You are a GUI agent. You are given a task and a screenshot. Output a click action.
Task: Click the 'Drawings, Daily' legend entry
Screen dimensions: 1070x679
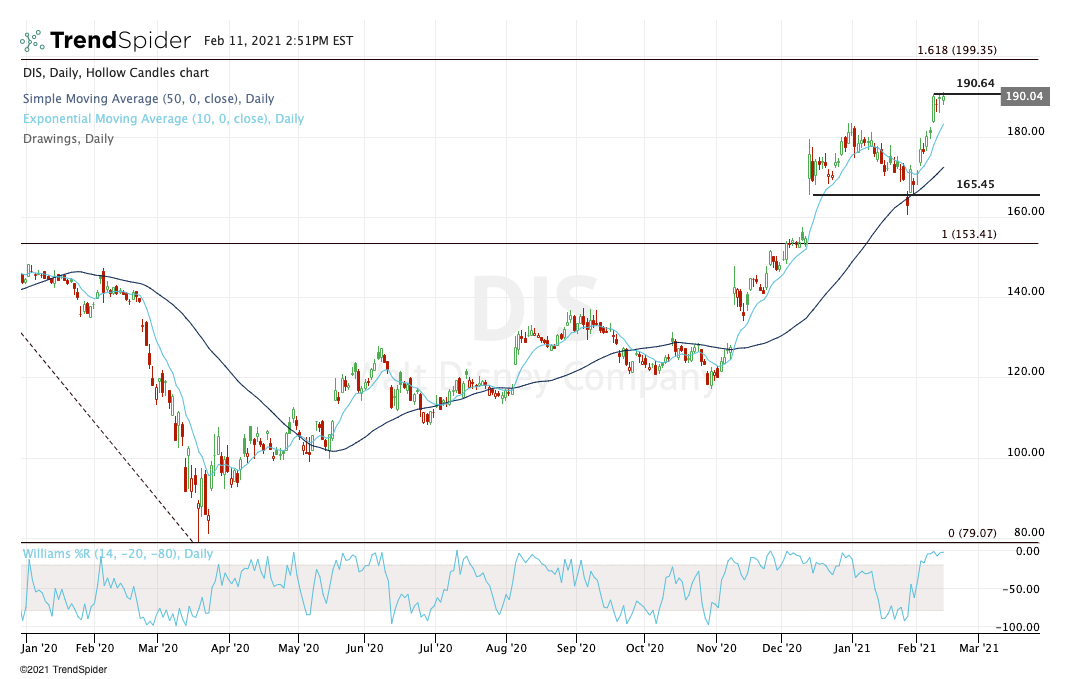(68, 139)
